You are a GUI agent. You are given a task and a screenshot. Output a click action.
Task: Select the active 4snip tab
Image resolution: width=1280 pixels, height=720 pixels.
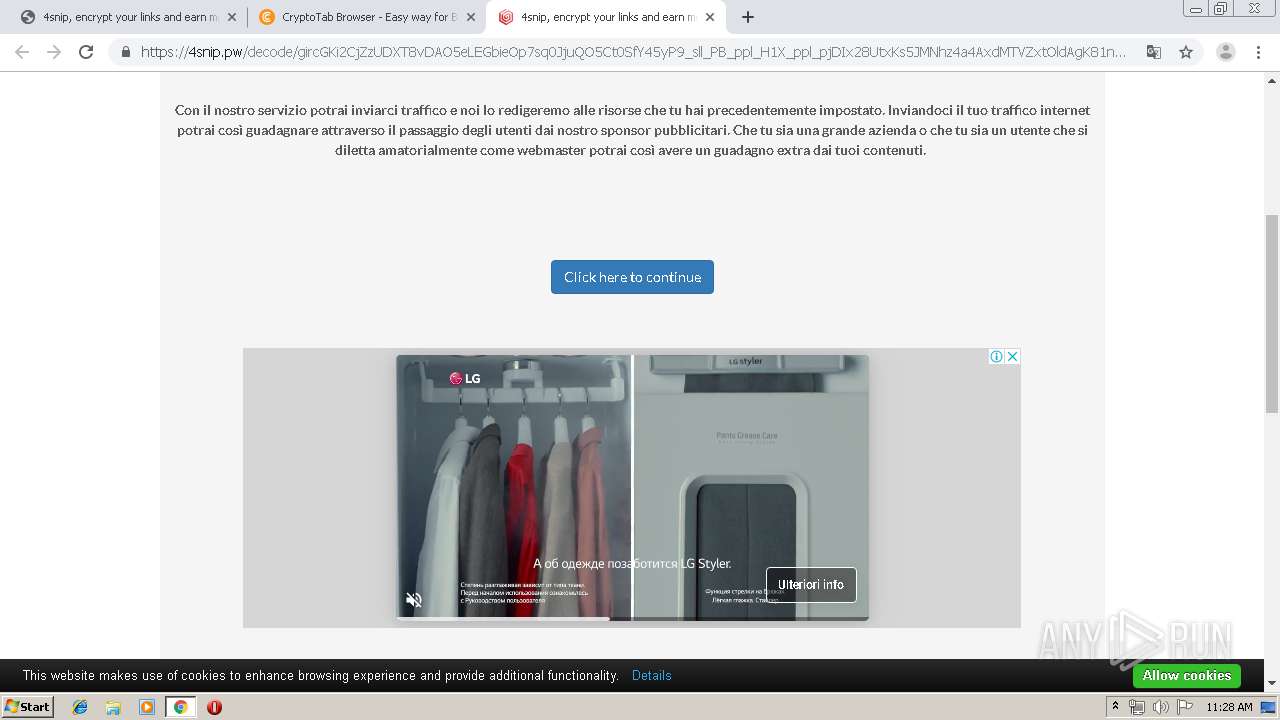click(605, 17)
